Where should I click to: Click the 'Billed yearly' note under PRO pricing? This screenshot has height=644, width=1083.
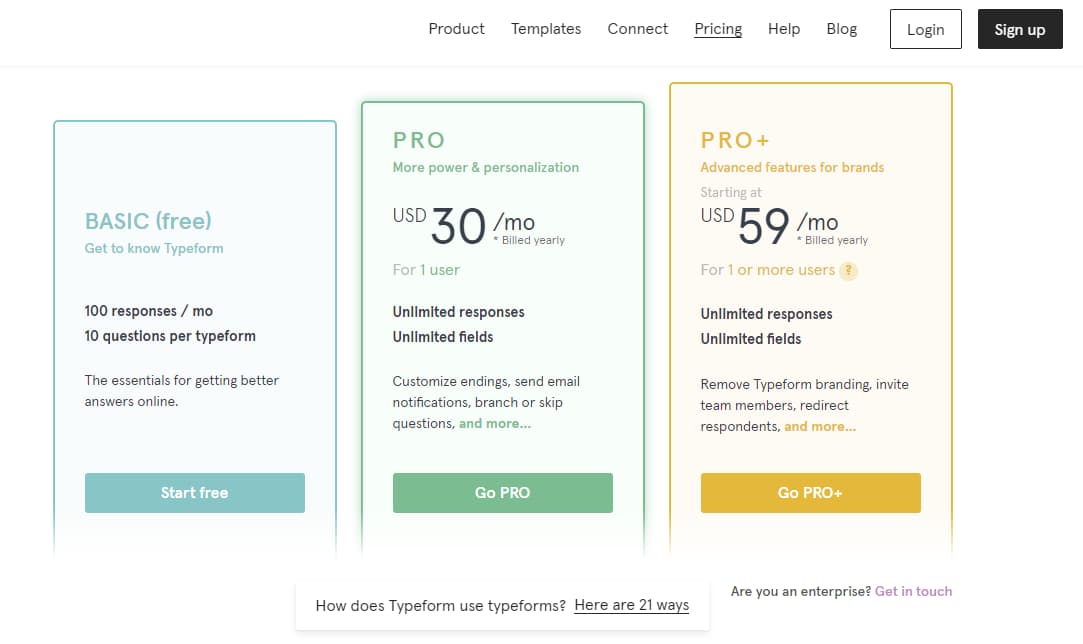[529, 240]
